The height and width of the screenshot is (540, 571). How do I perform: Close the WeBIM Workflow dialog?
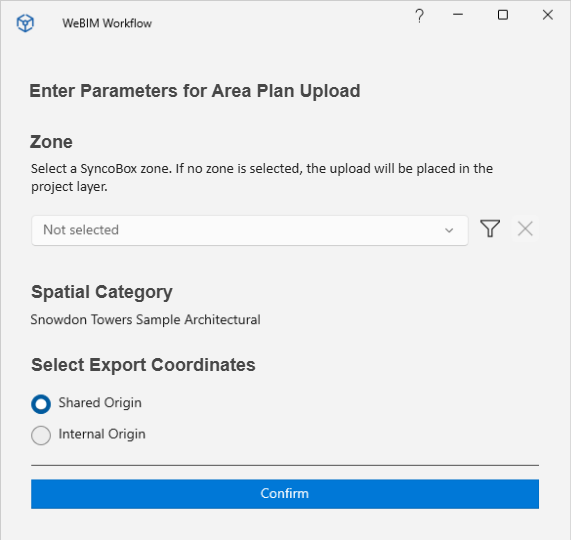coord(548,15)
